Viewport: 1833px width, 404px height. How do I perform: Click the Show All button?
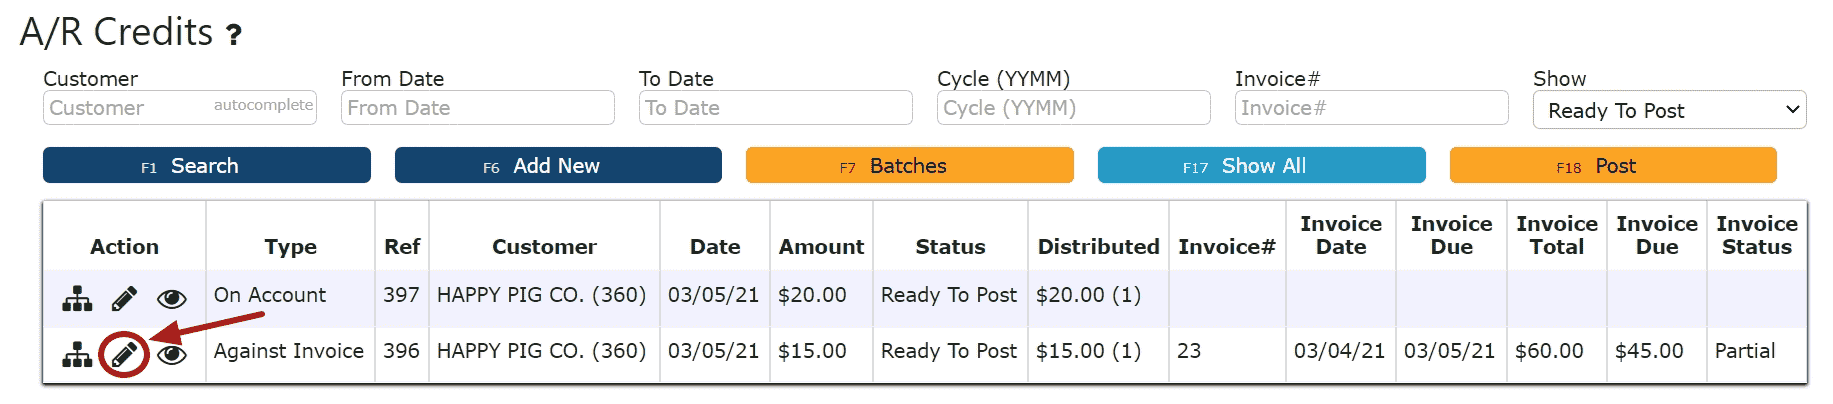[1262, 165]
